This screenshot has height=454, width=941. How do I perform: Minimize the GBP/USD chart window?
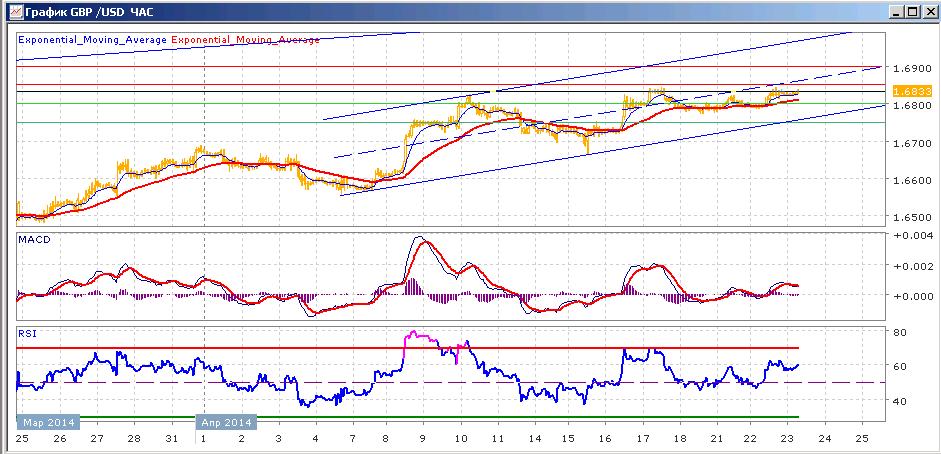click(x=895, y=11)
